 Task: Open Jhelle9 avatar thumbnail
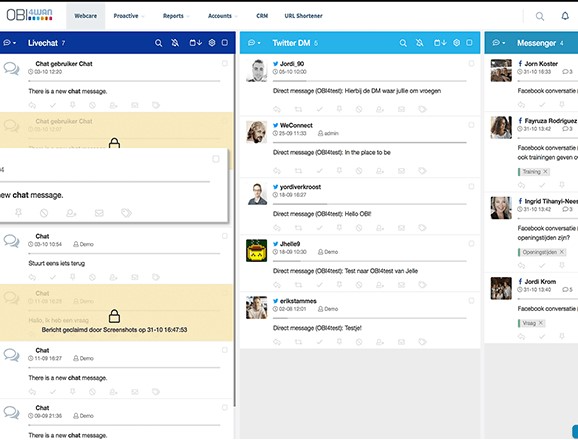click(256, 251)
